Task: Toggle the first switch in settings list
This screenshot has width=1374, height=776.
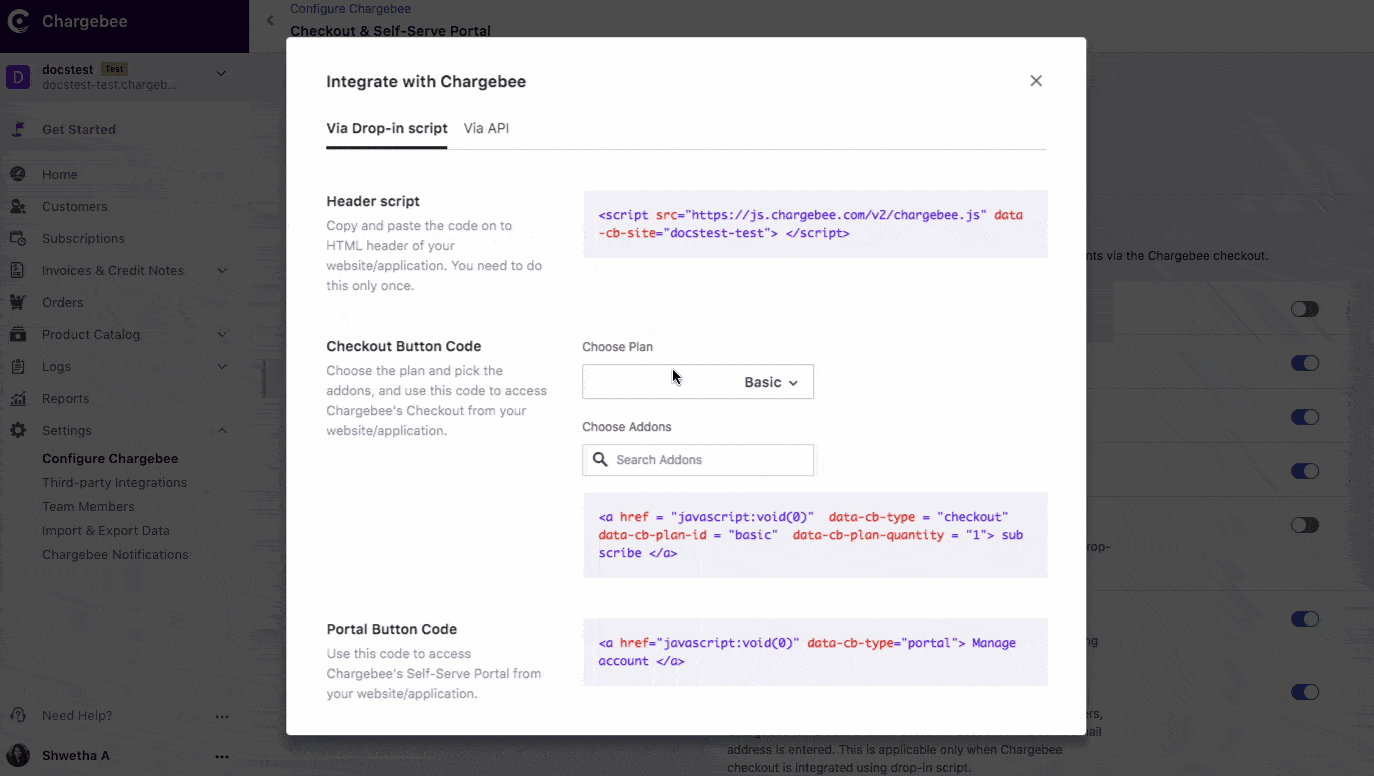Action: pos(1304,310)
